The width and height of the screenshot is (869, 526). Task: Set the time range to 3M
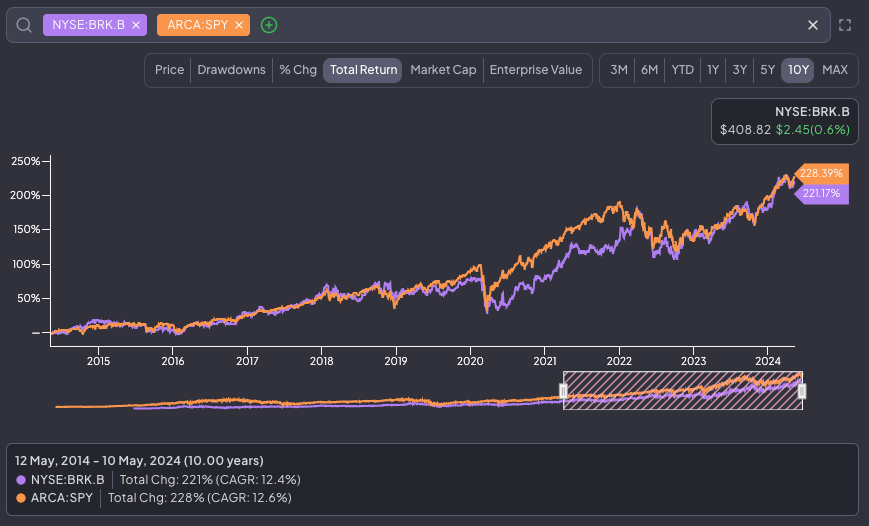[618, 70]
